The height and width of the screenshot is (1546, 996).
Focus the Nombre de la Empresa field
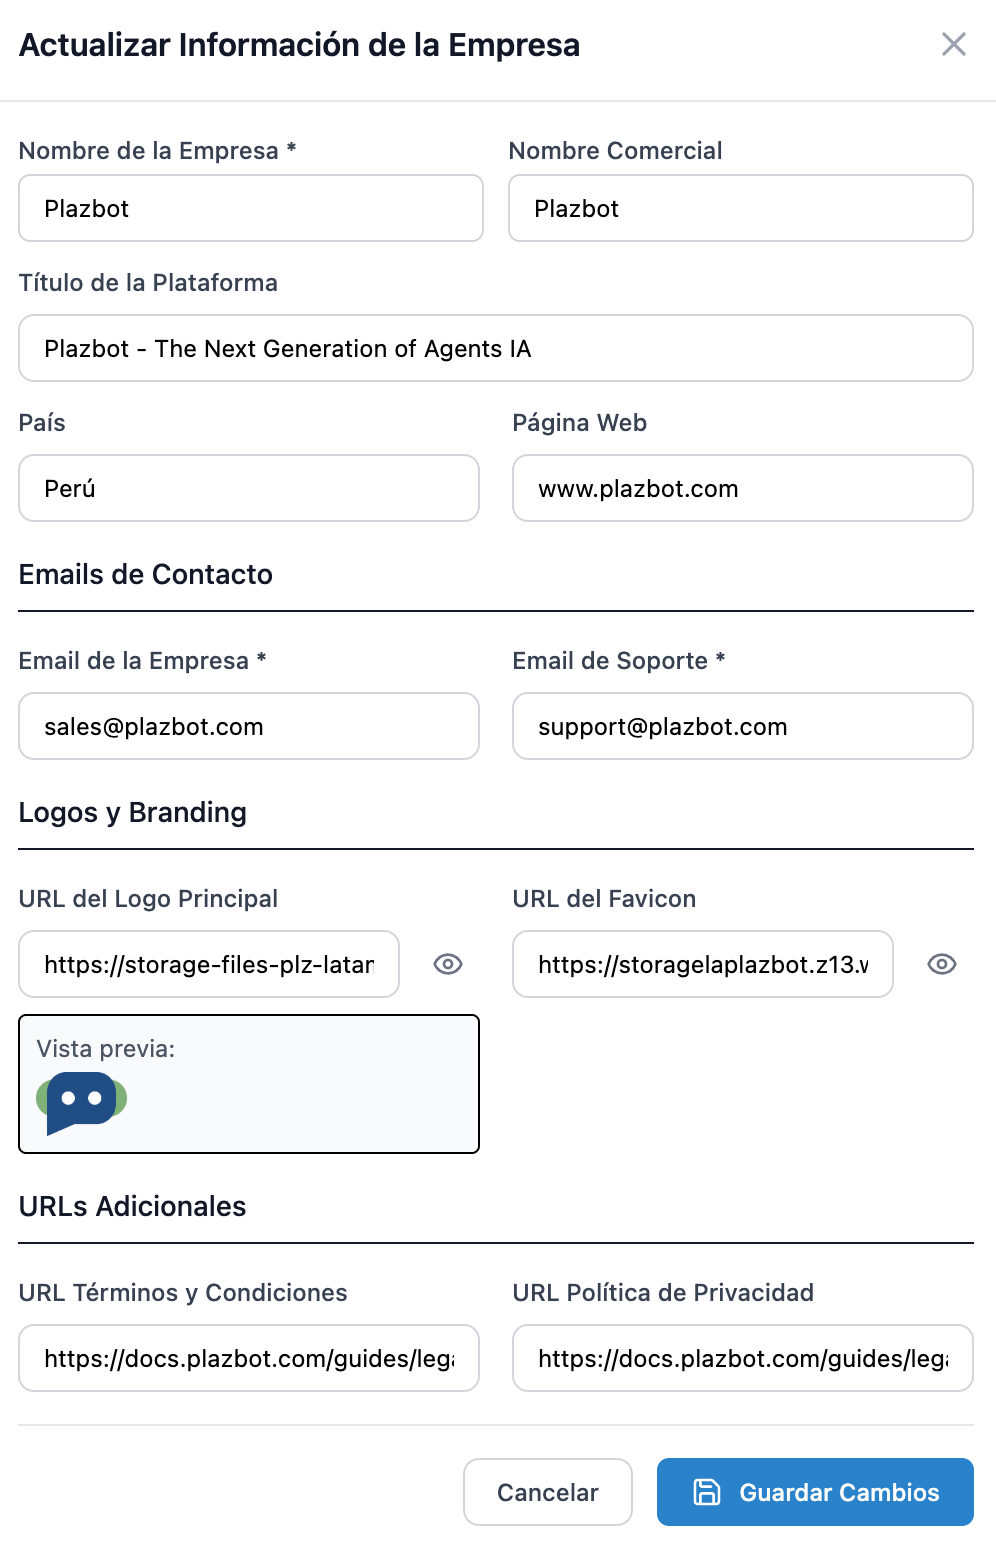click(x=251, y=208)
